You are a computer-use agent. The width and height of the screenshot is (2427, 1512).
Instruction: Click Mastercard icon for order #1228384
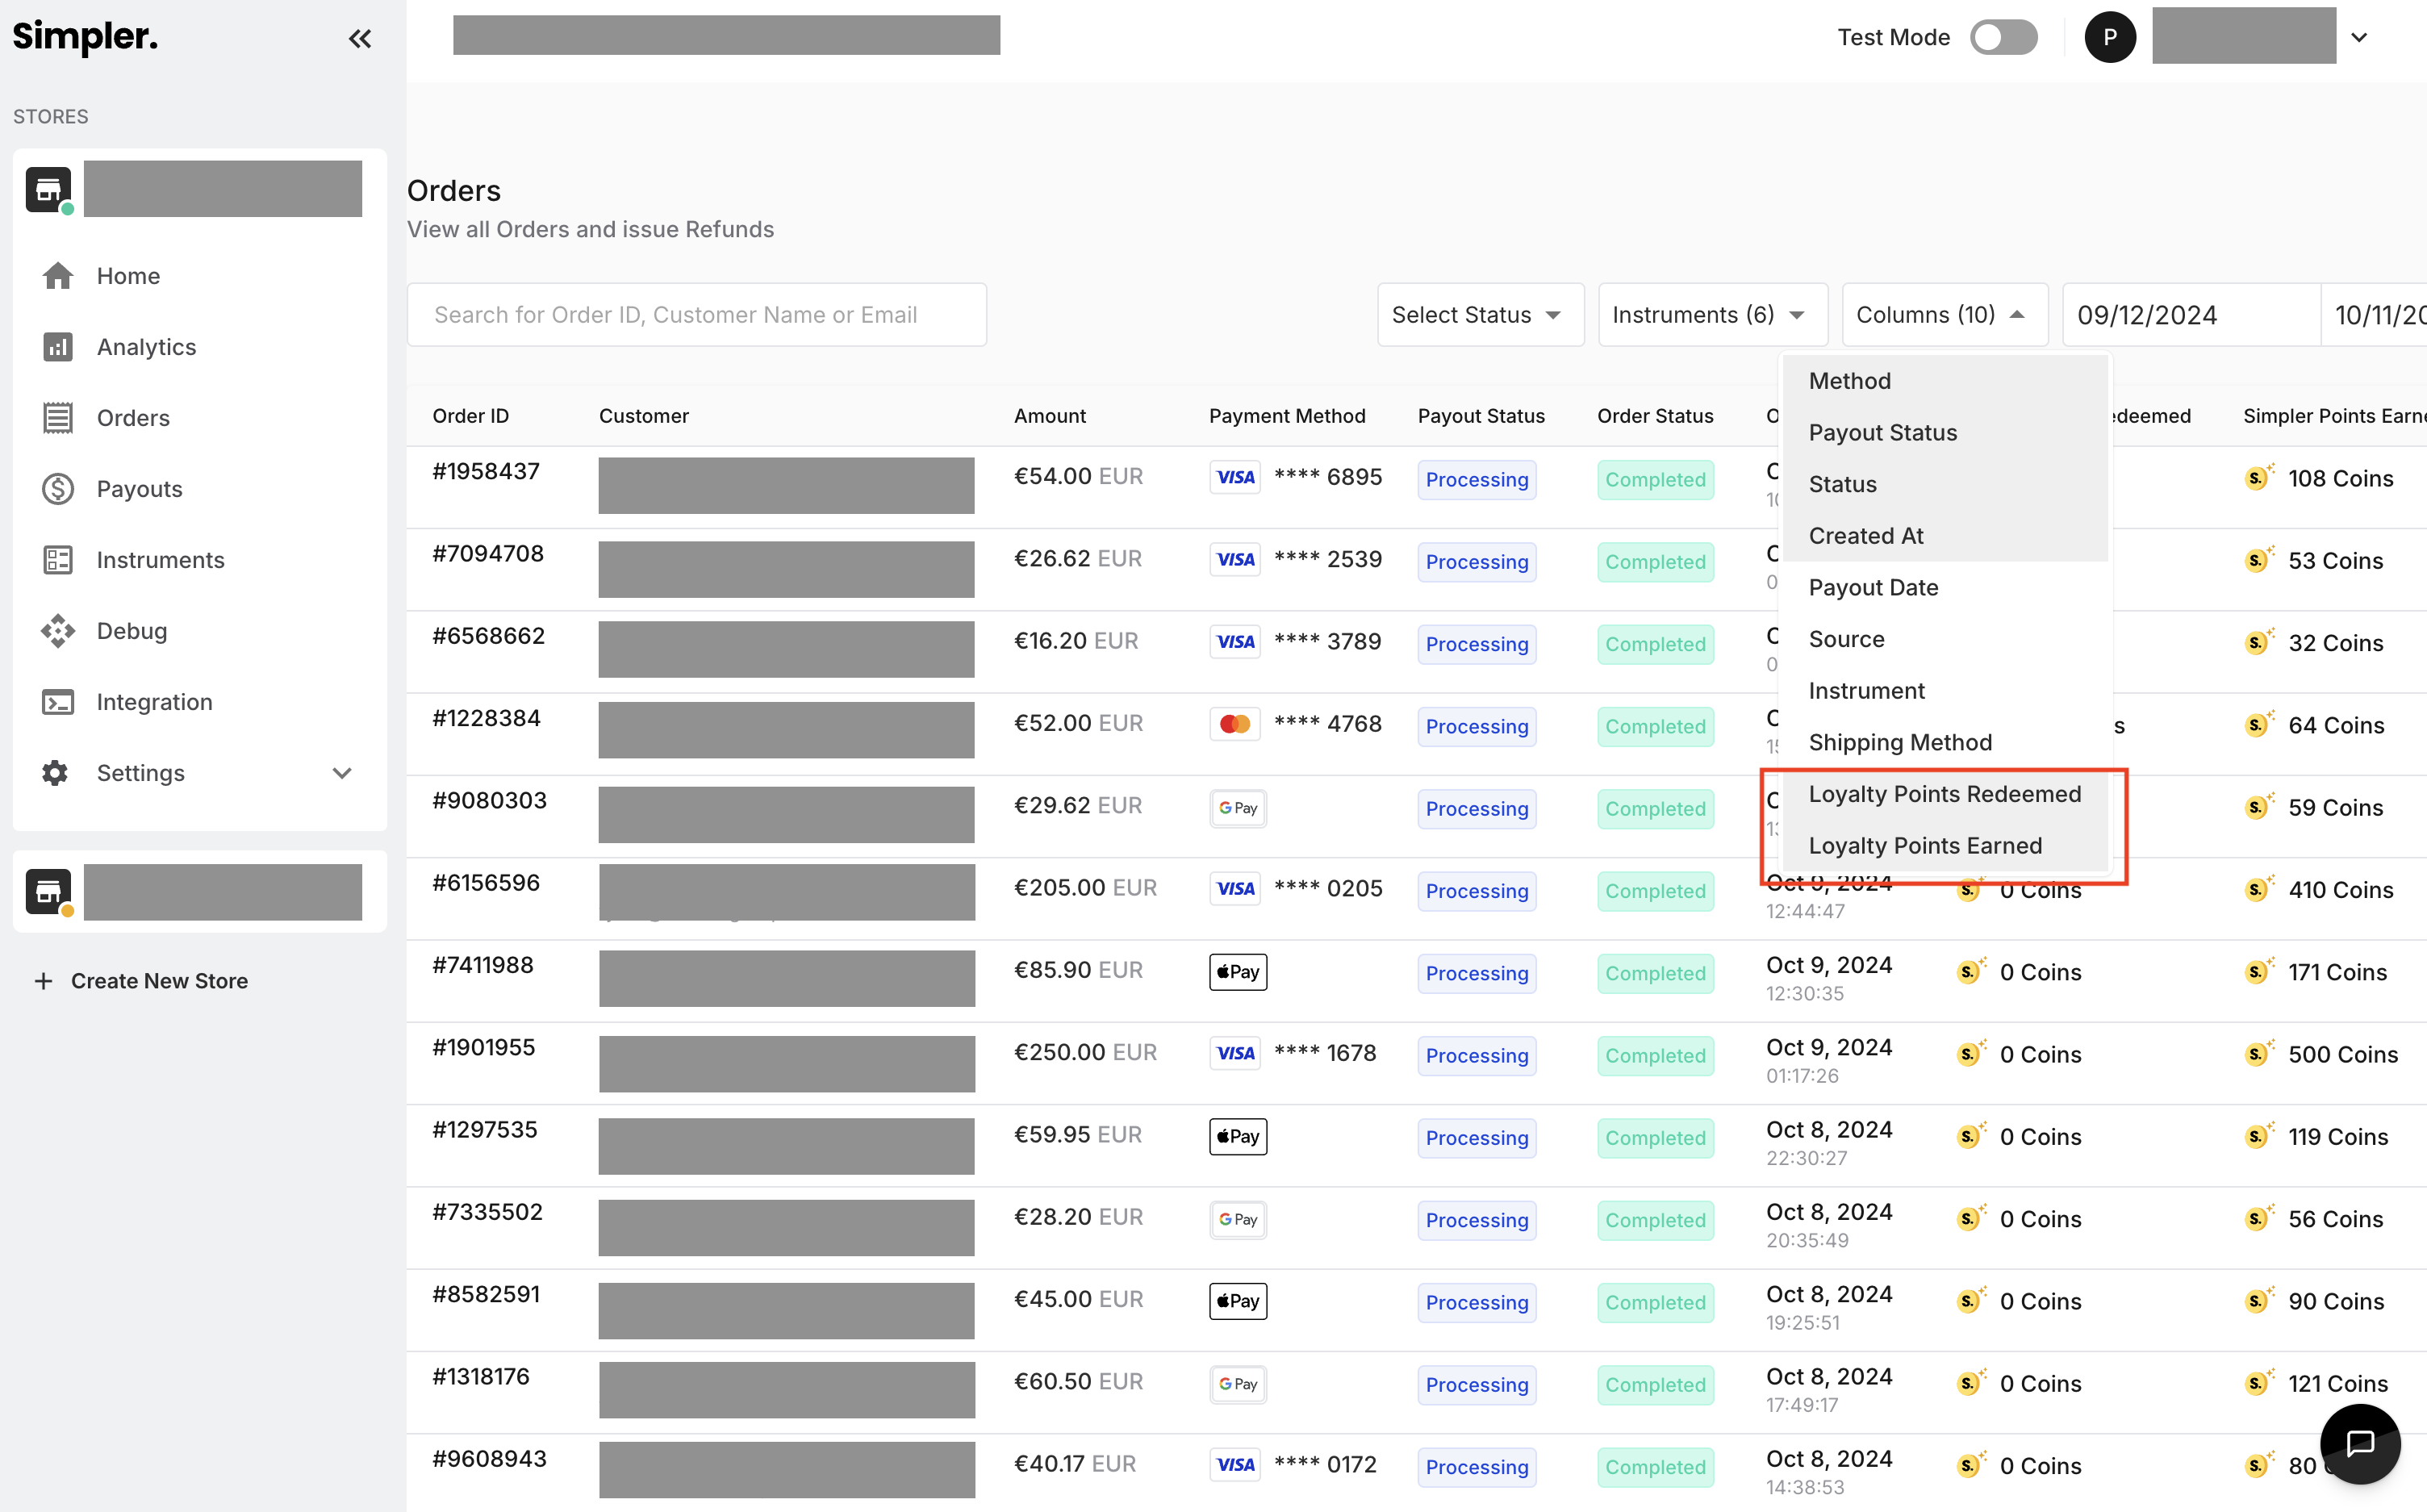1236,724
